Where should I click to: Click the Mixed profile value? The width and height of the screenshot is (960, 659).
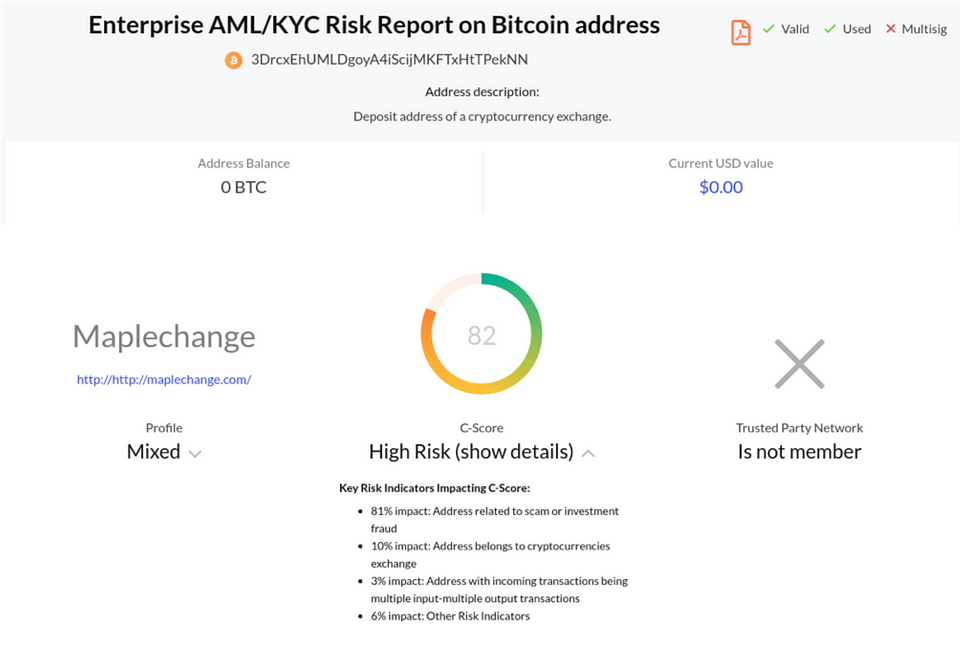[154, 452]
